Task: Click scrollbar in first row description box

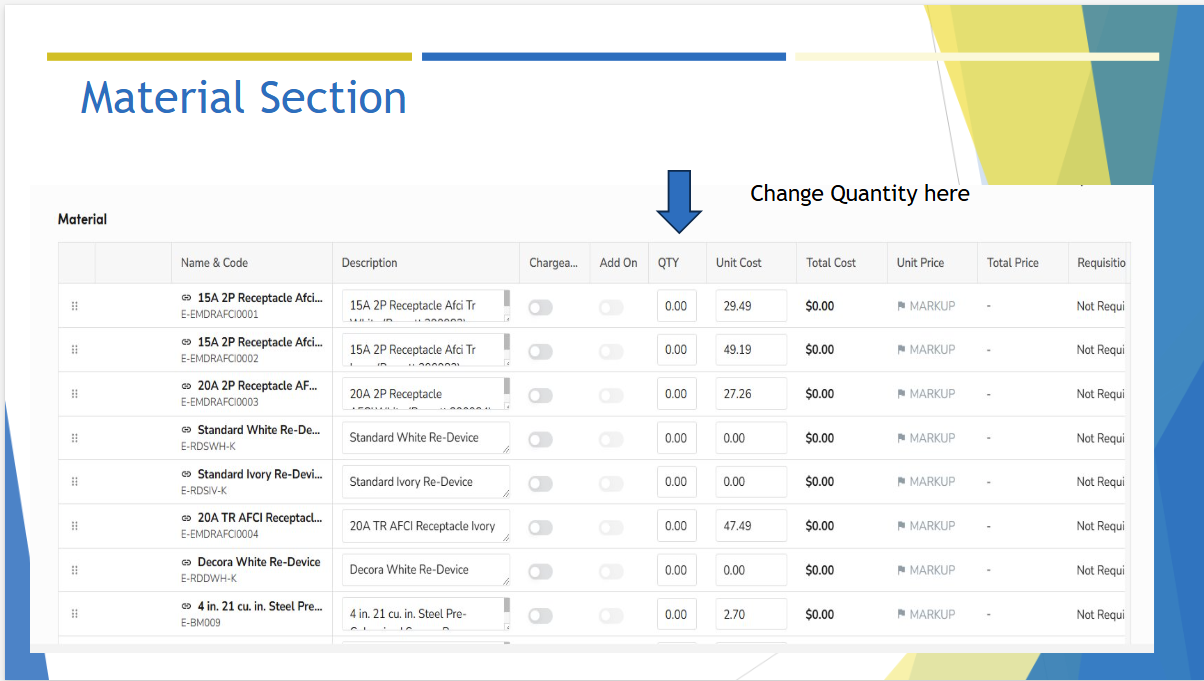Action: 506,300
